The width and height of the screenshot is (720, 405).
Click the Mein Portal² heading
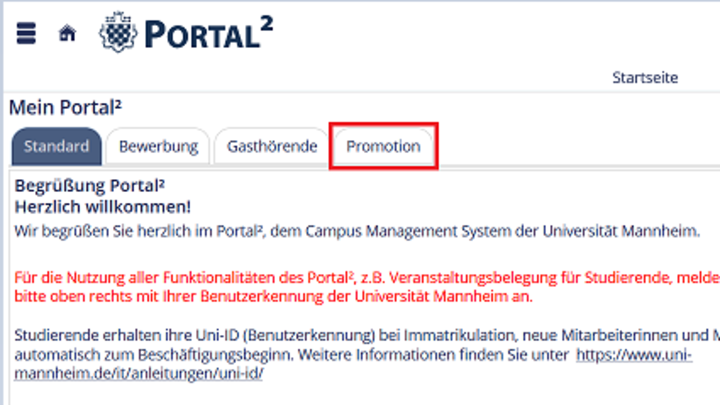65,107
